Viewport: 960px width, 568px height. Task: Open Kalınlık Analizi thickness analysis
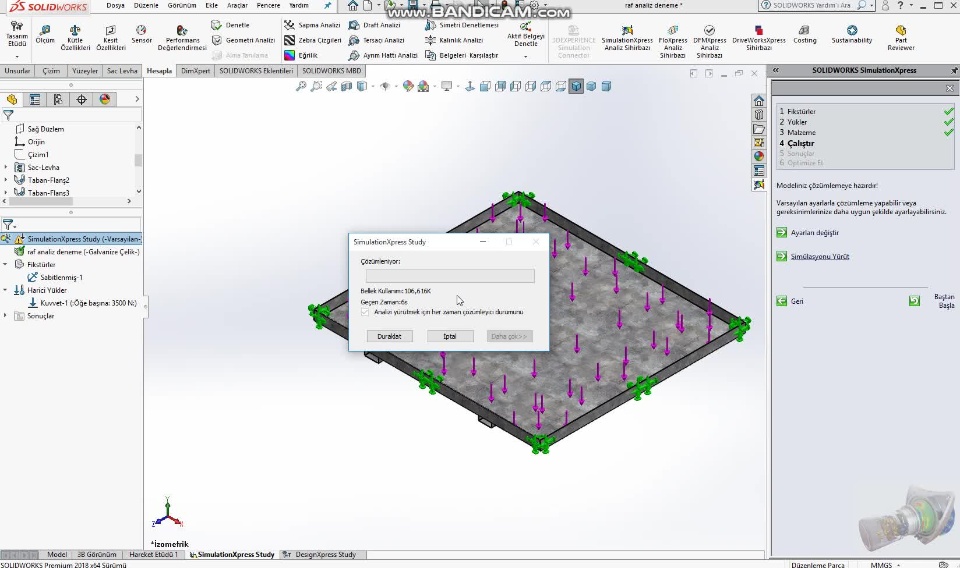tap(454, 40)
